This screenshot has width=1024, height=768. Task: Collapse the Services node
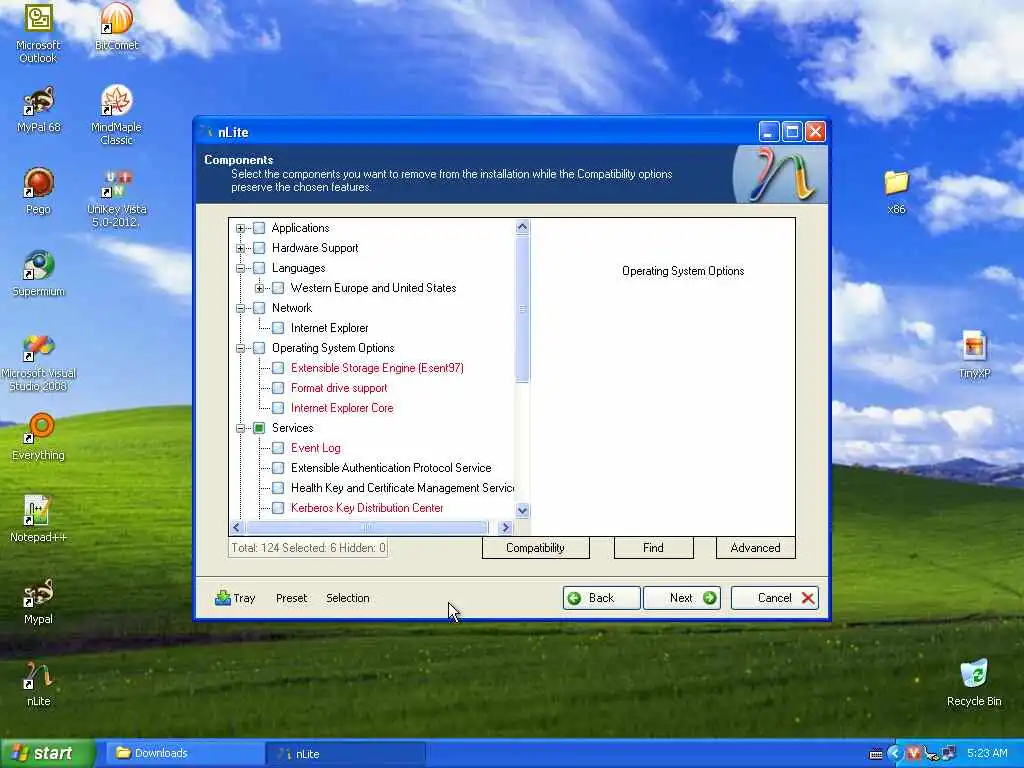tap(240, 428)
